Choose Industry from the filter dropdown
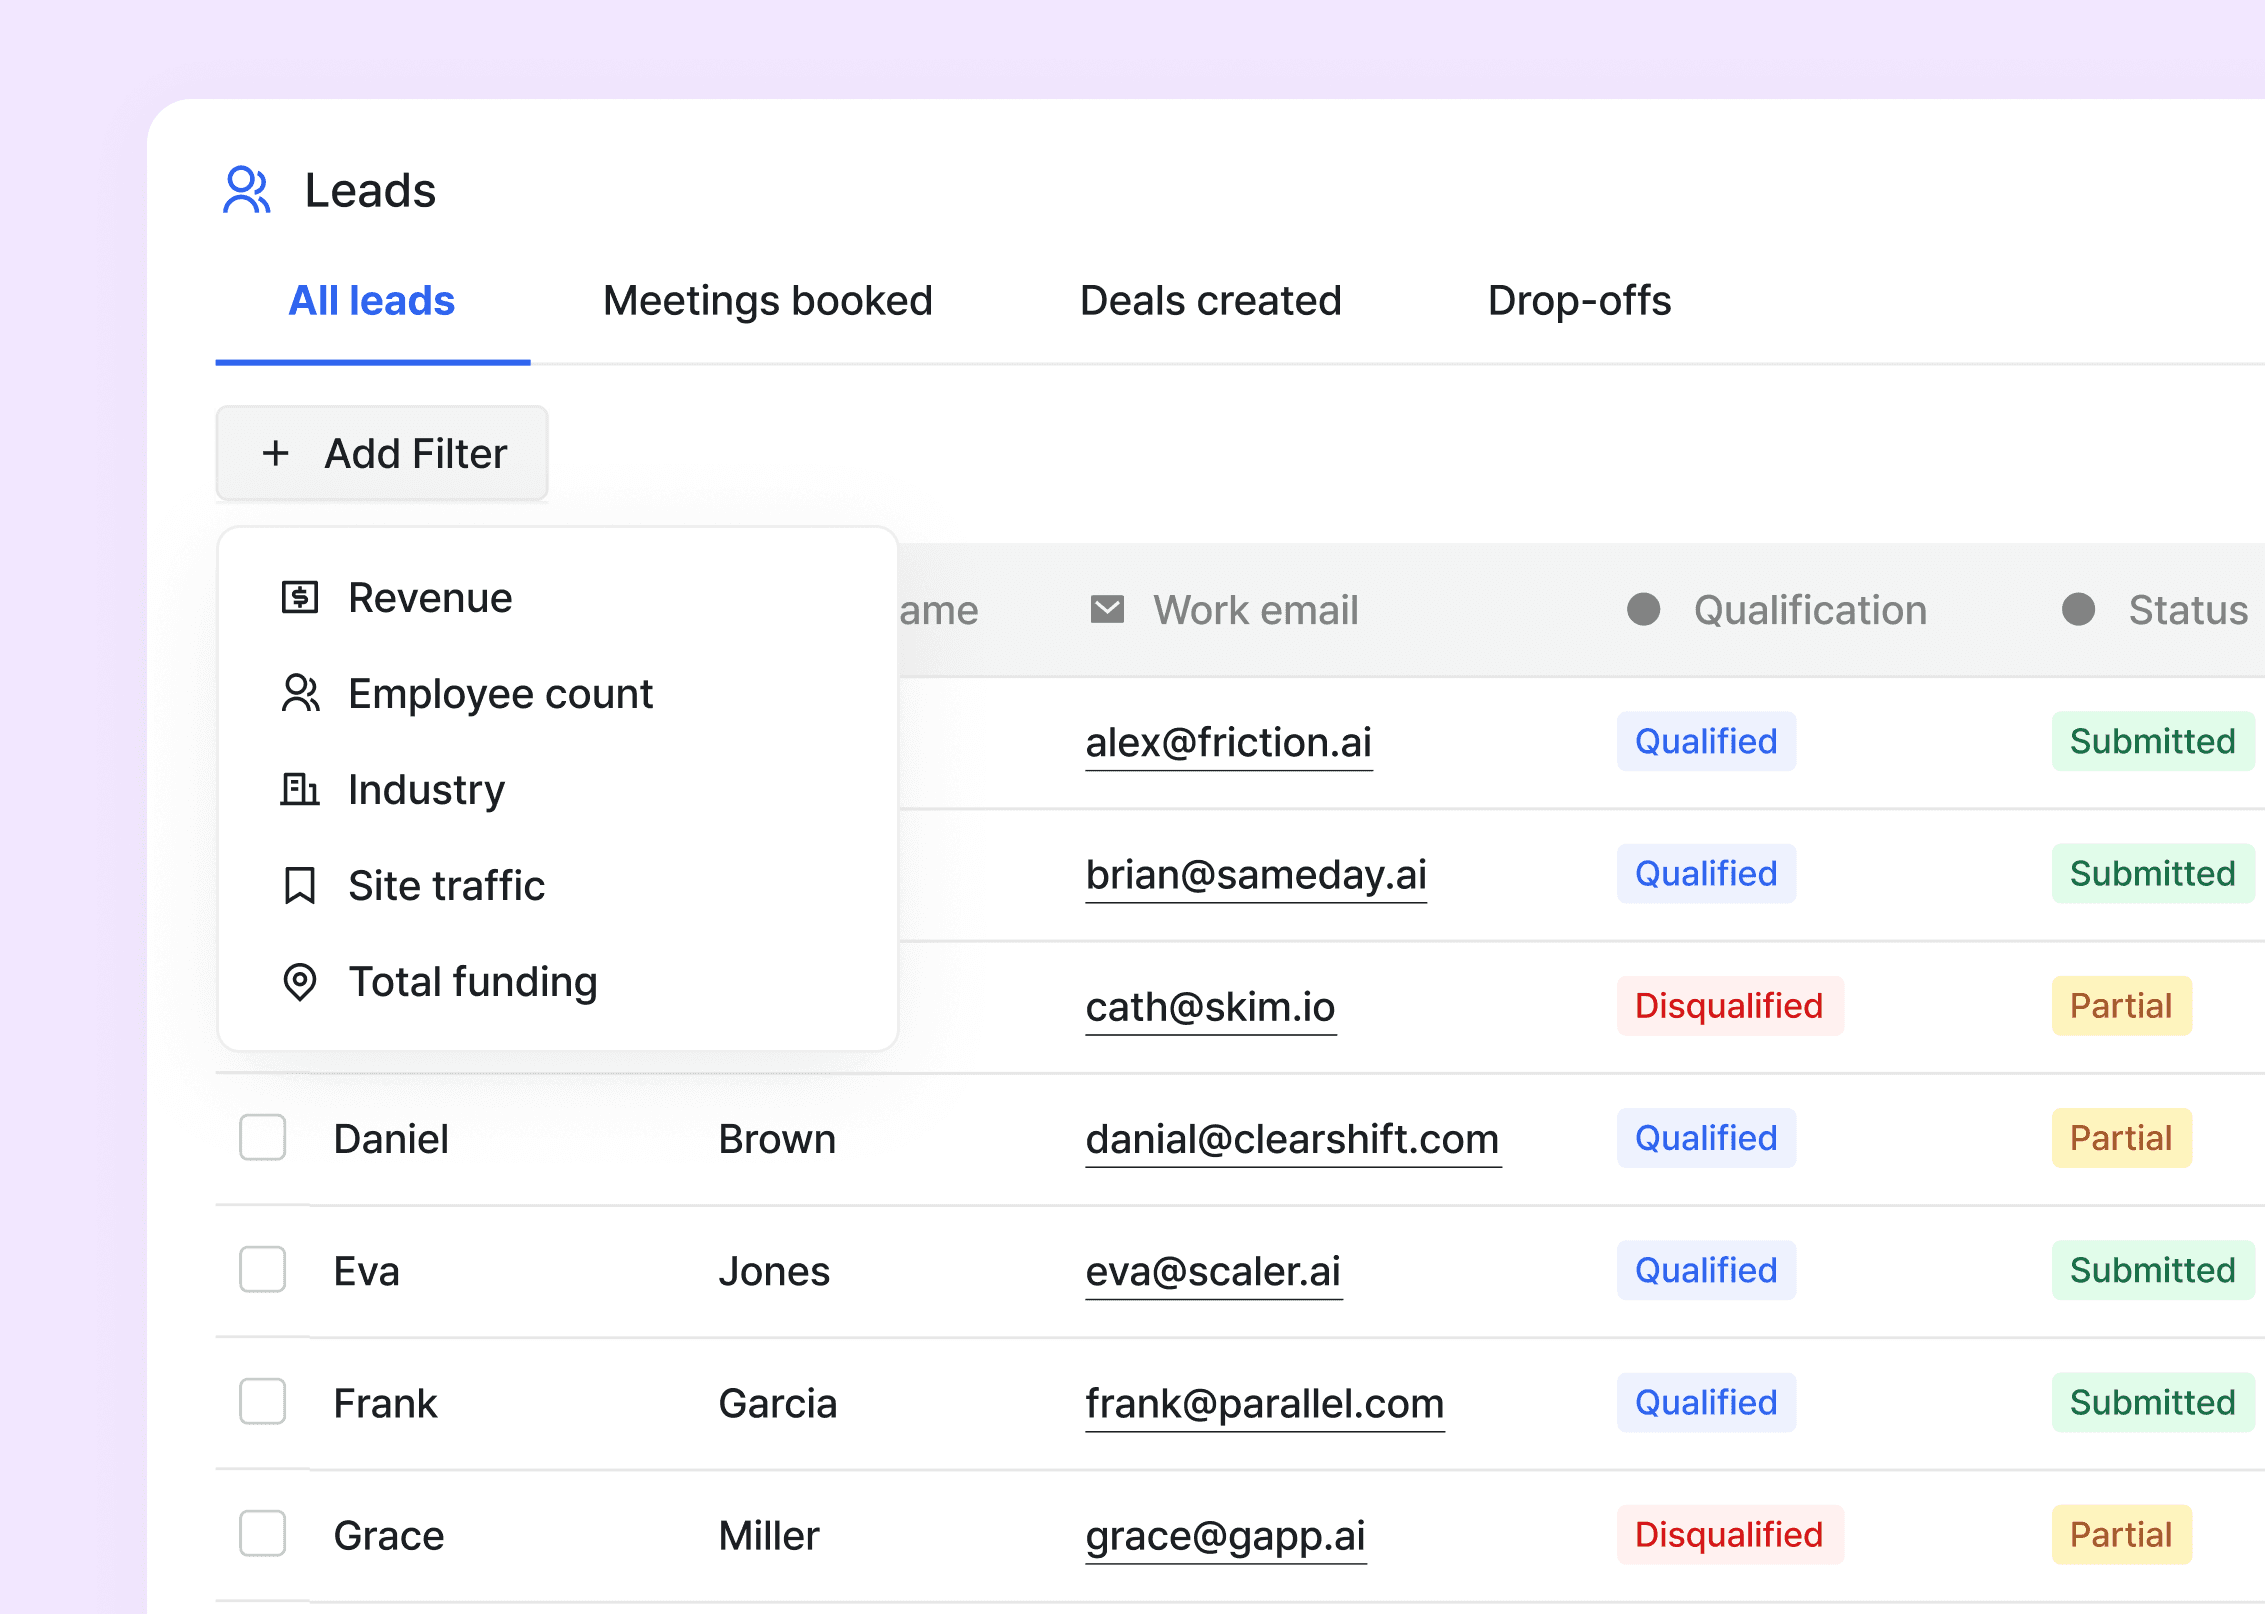This screenshot has height=1614, width=2265. point(426,790)
